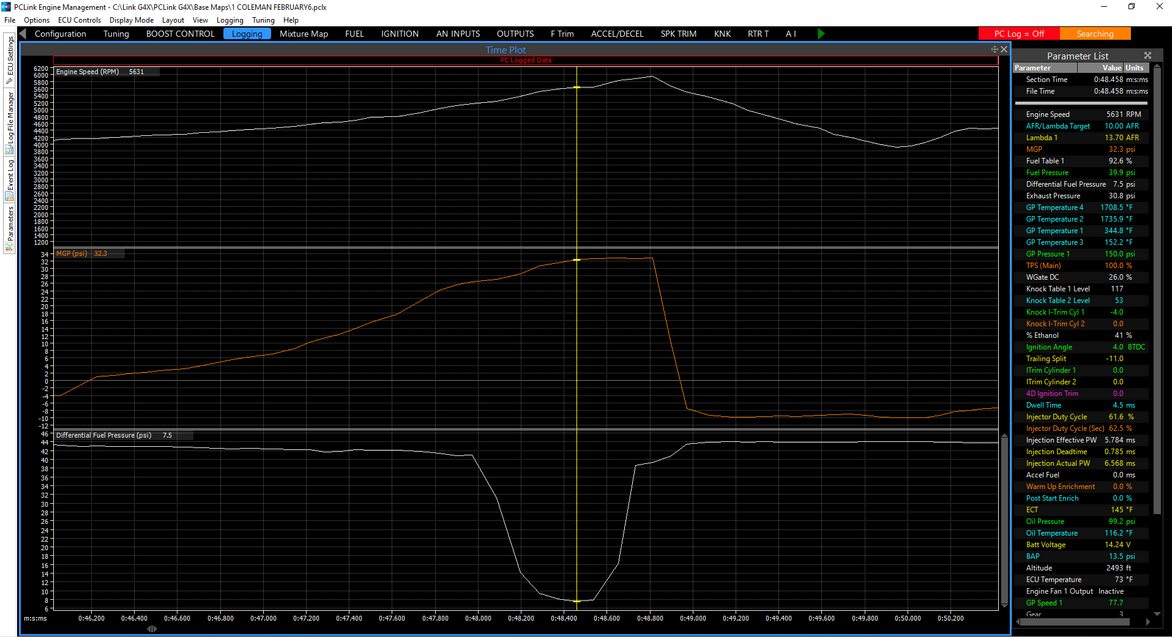
Task: Click the time axis scroll handle below plot
Action: click(152, 629)
